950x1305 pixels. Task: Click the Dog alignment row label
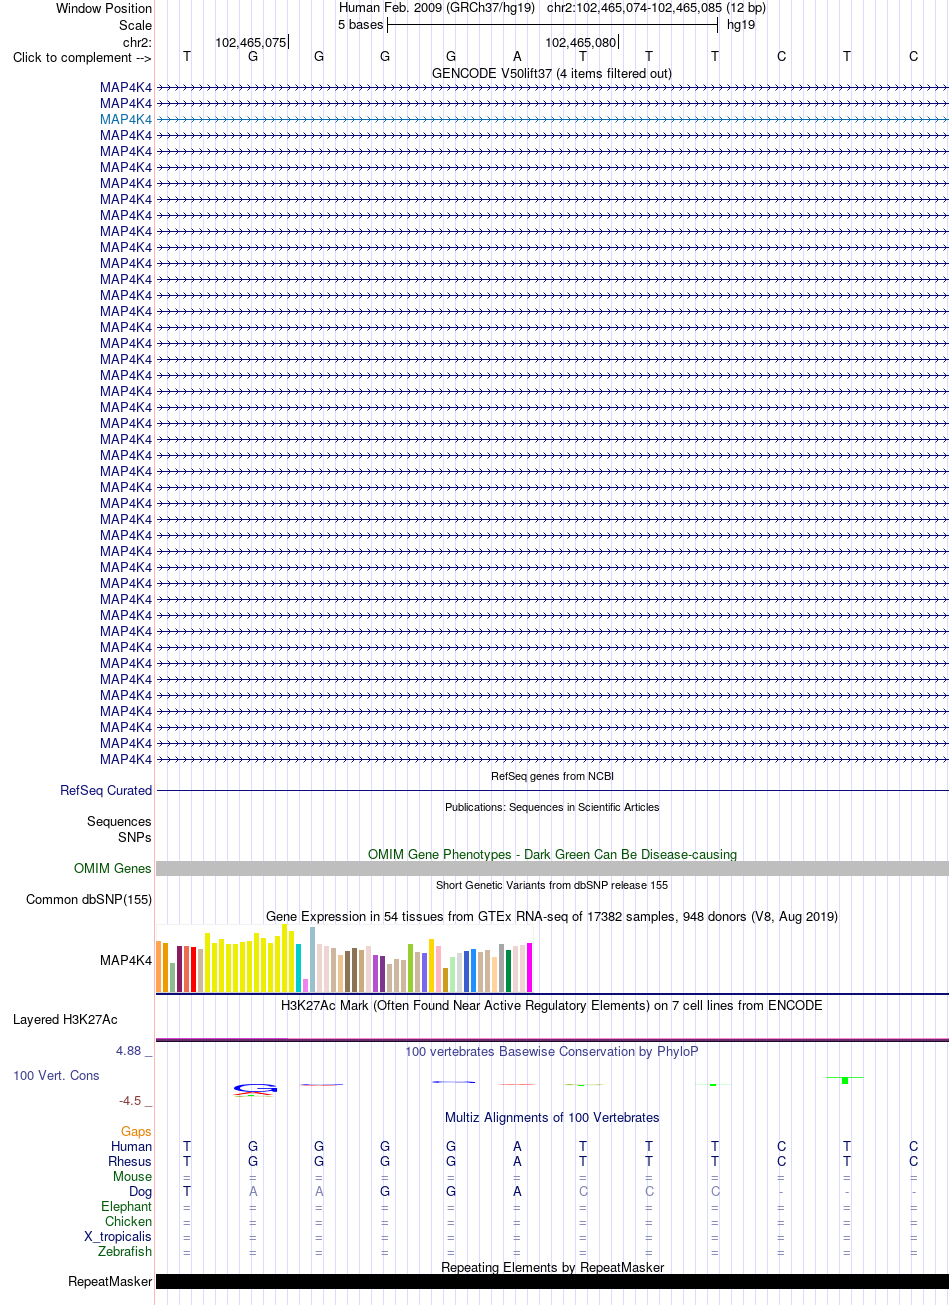click(x=140, y=1192)
